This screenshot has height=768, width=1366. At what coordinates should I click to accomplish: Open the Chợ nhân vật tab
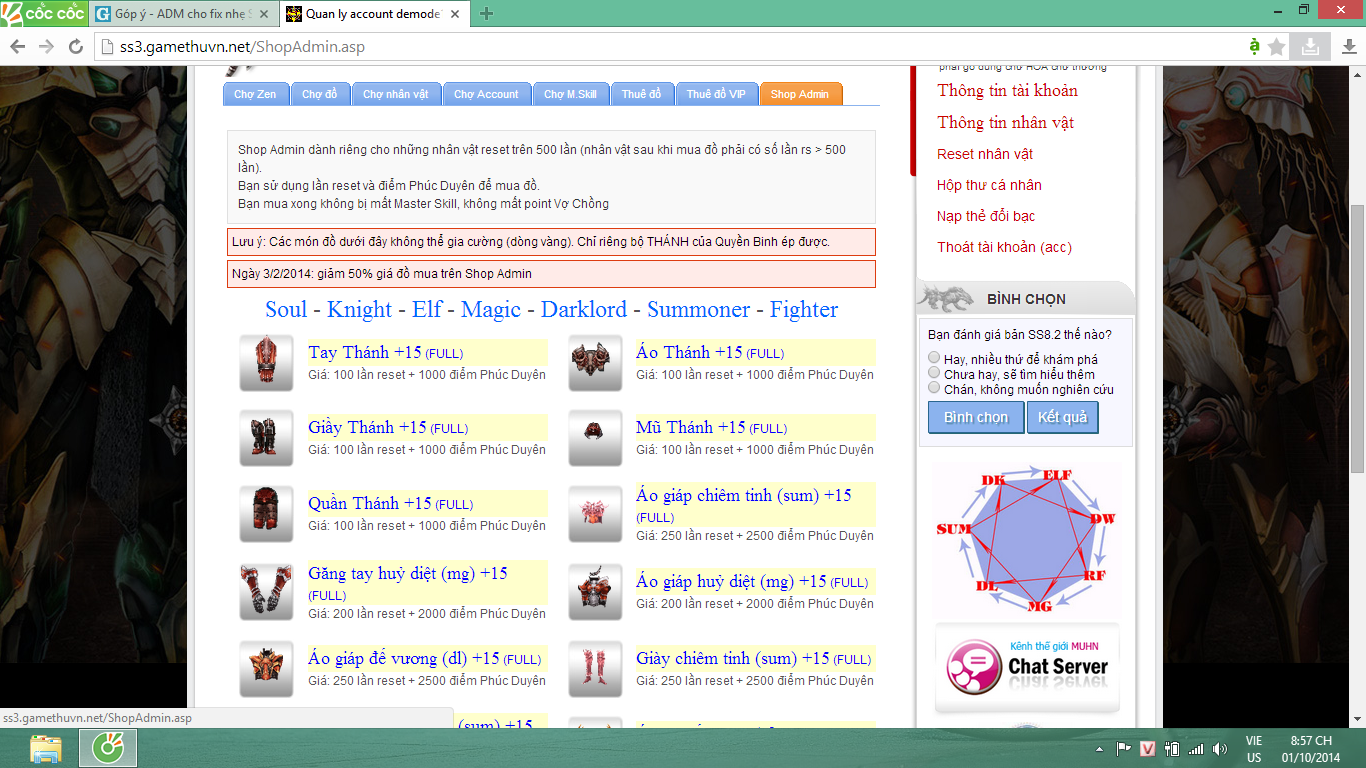395,94
